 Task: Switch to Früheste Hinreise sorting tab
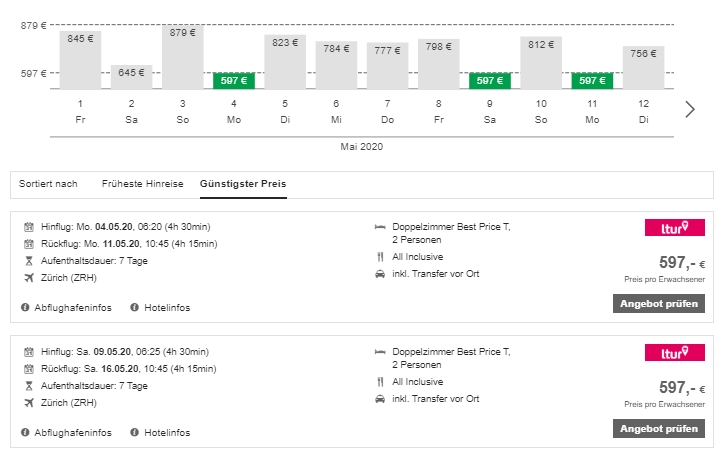tap(143, 184)
